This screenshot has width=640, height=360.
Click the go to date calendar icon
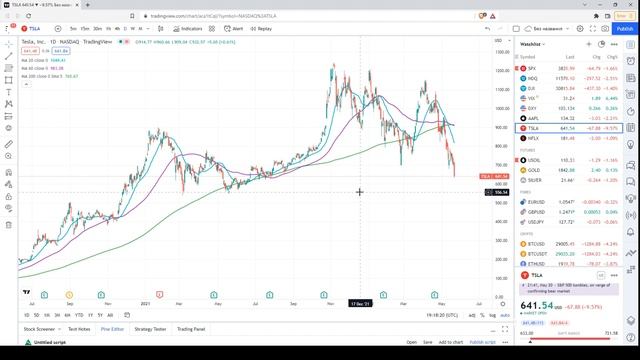point(127,315)
